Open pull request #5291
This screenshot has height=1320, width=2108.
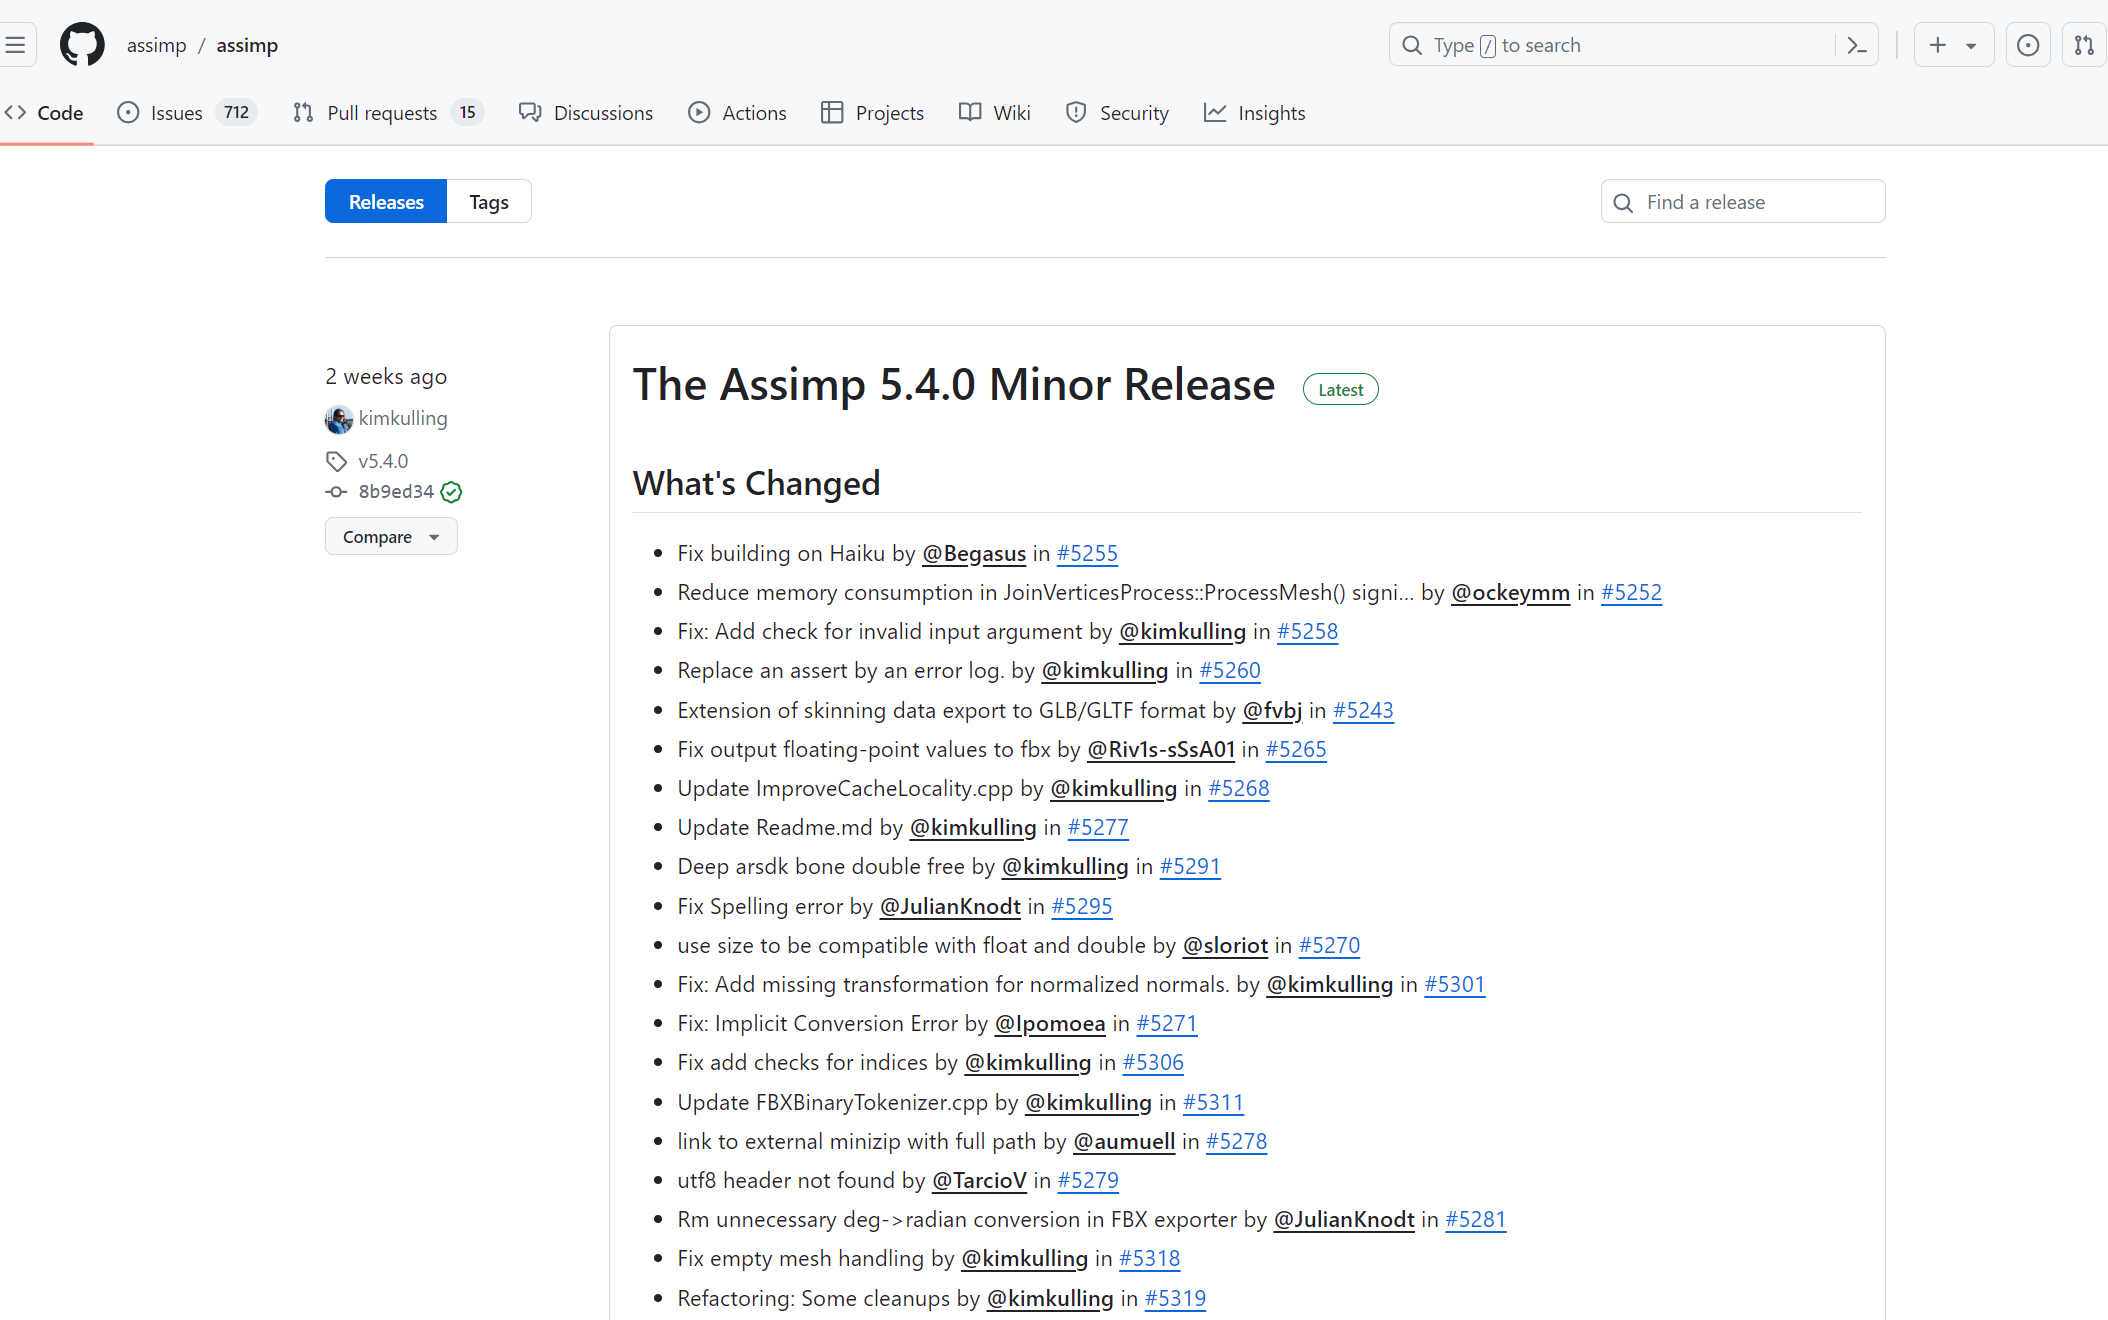tap(1190, 866)
